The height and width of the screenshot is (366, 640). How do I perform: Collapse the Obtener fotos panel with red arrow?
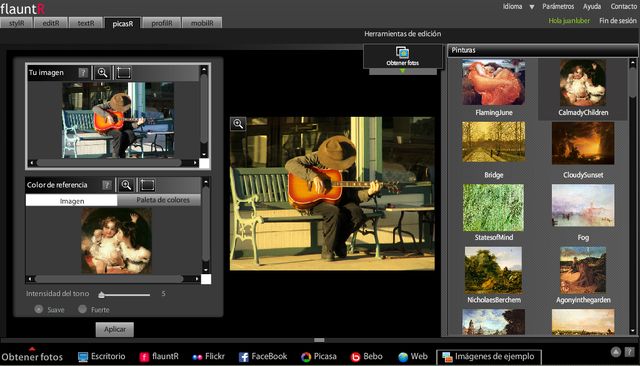tap(32, 349)
